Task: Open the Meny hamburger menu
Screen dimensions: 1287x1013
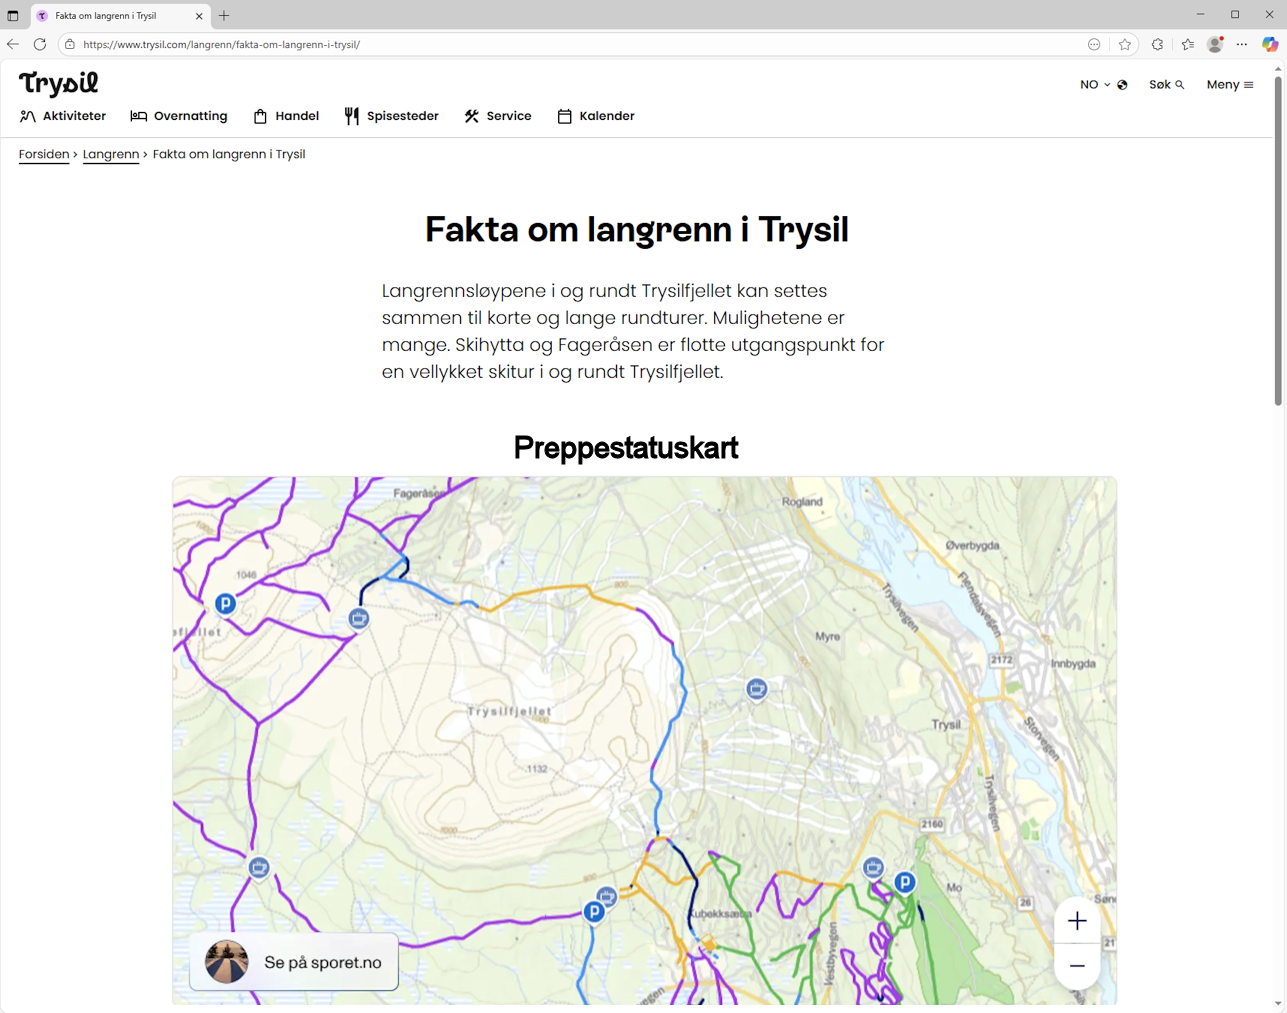Action: 1229,85
